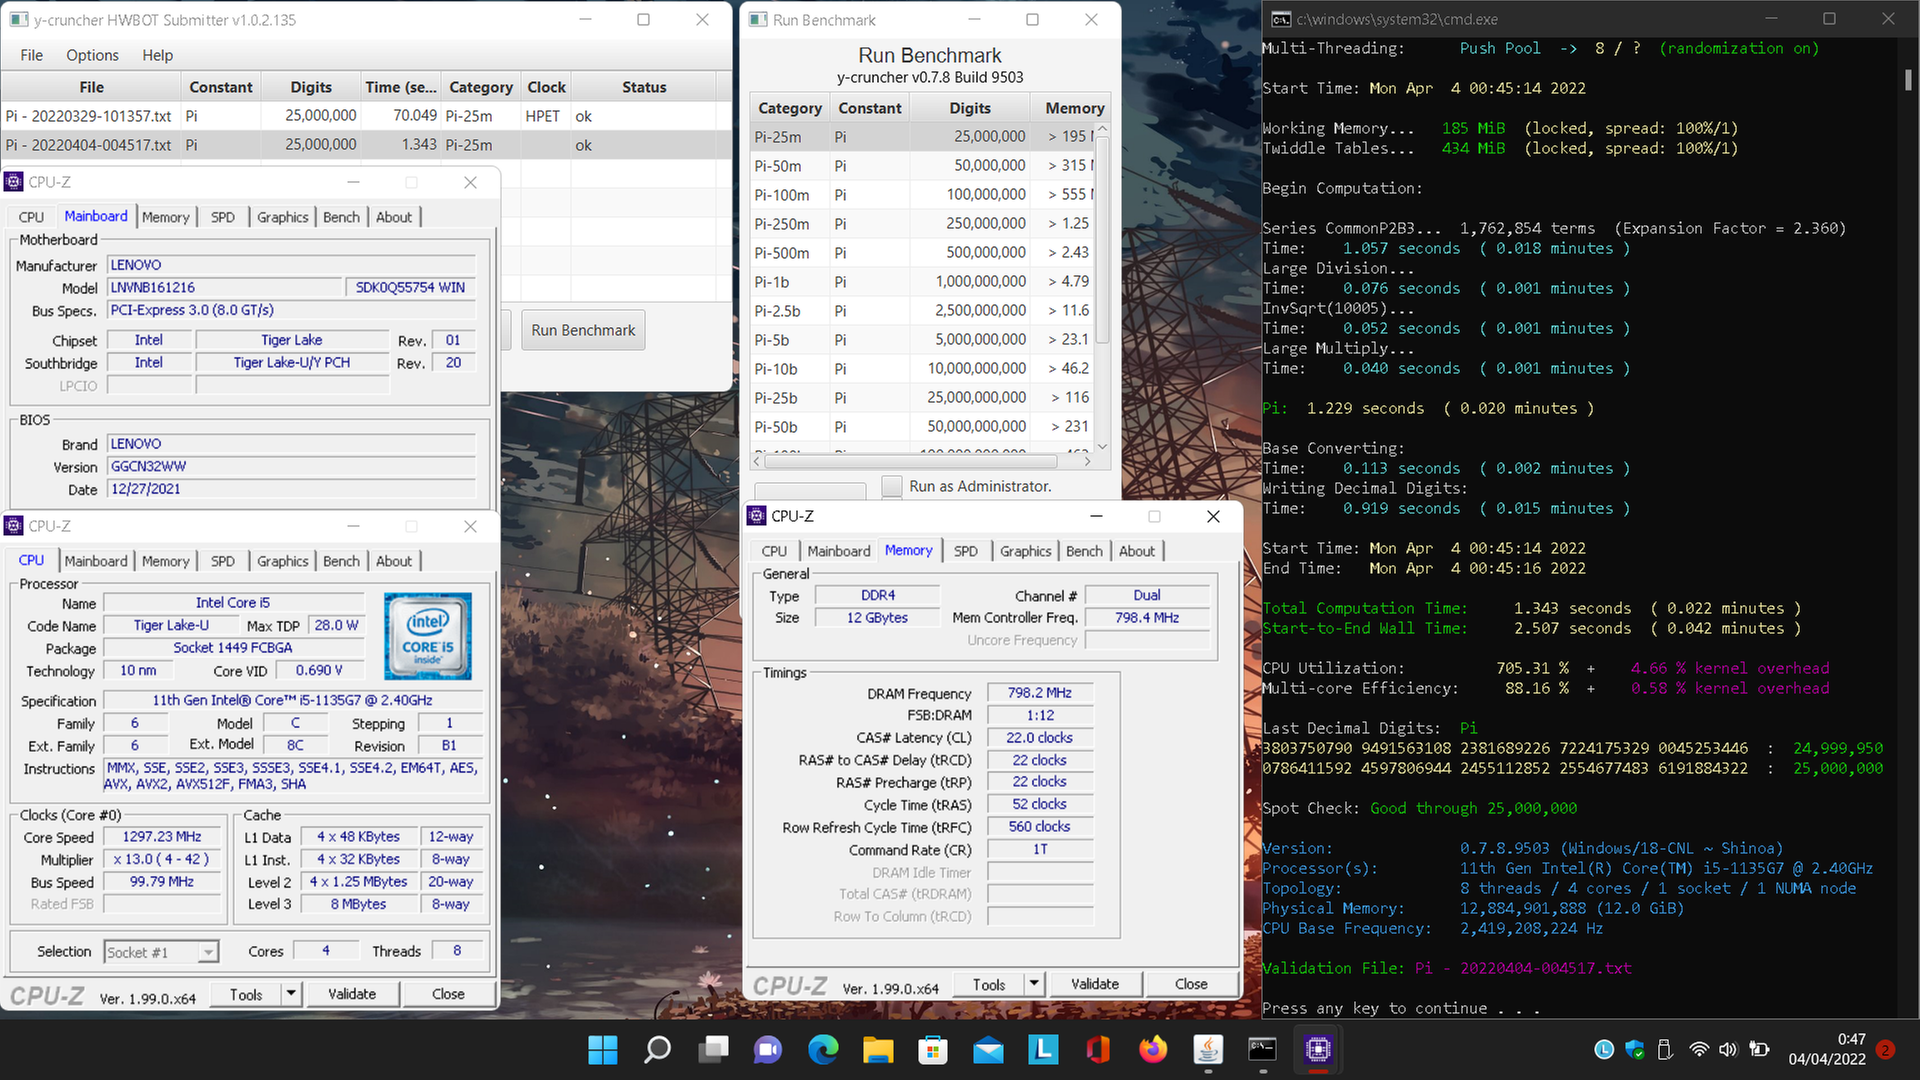The width and height of the screenshot is (1920, 1080).
Task: Select the Pi-500m benchmark row
Action: (x=922, y=253)
